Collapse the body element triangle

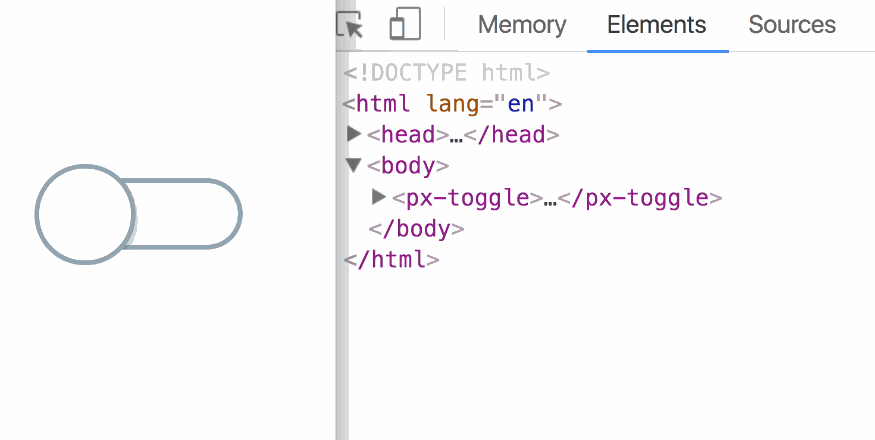point(354,165)
